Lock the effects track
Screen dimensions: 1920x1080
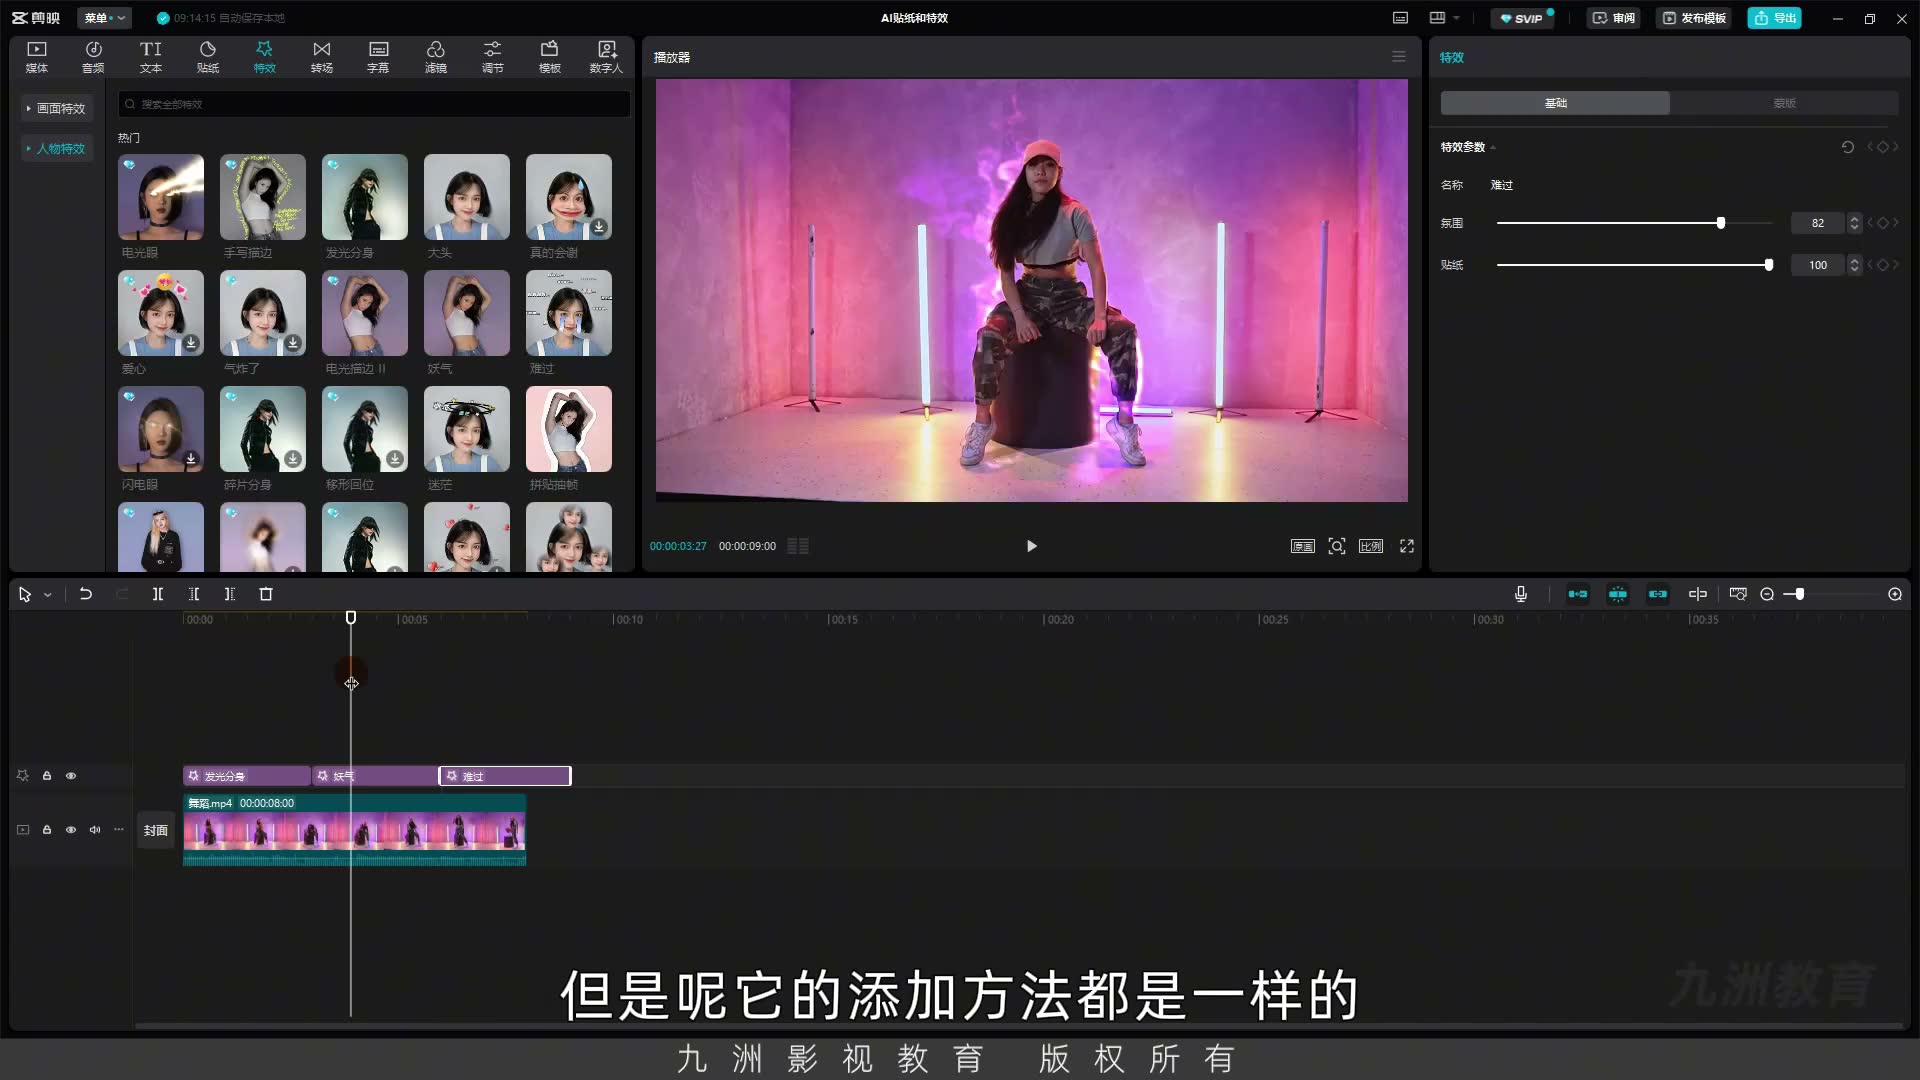(47, 776)
